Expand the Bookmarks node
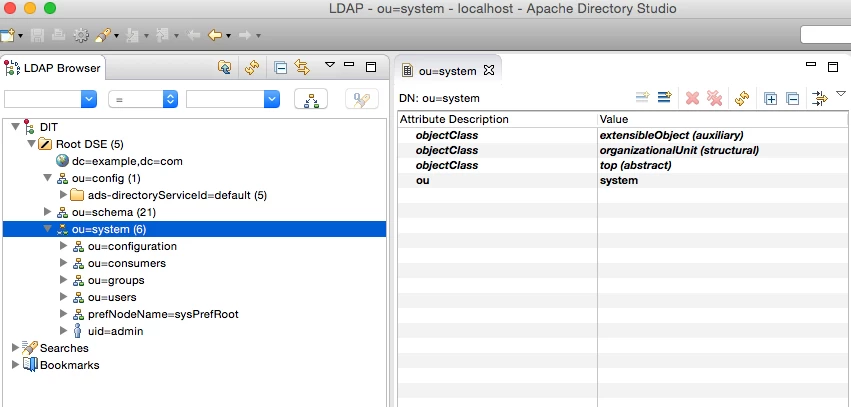Viewport: 851px width, 407px height. click(15, 365)
